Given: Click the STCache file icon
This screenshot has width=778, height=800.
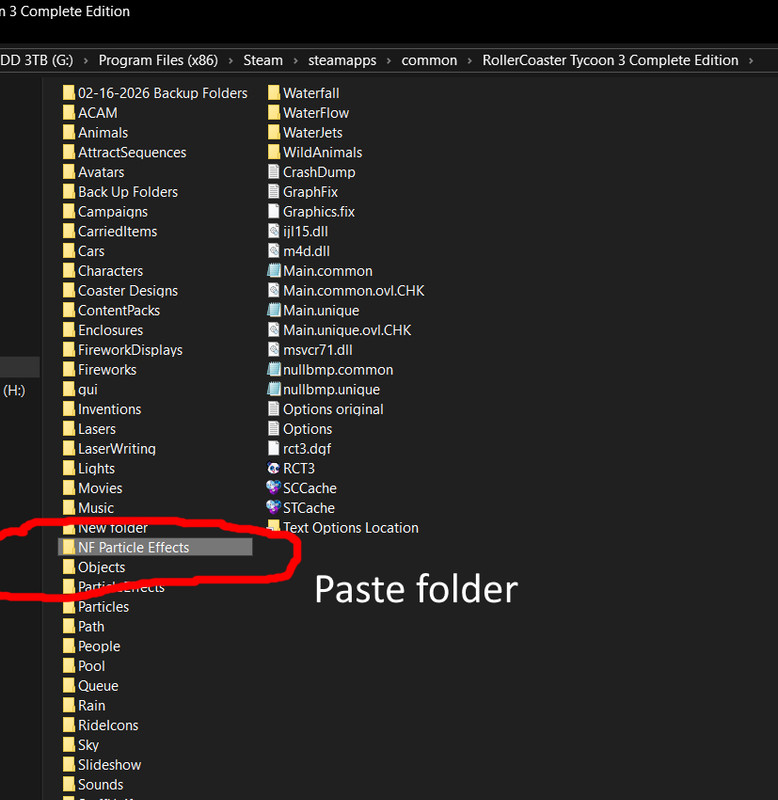Looking at the screenshot, I should tap(273, 508).
